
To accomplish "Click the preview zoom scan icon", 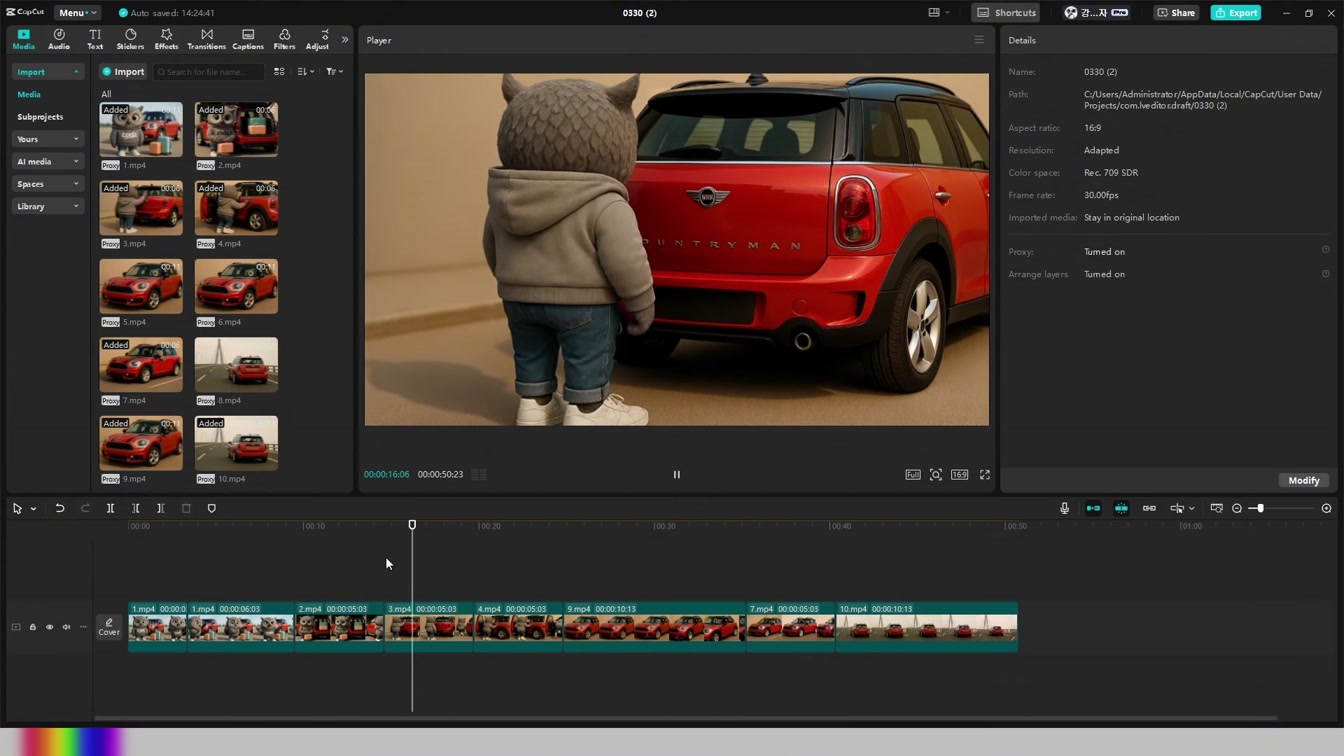I will coord(936,475).
